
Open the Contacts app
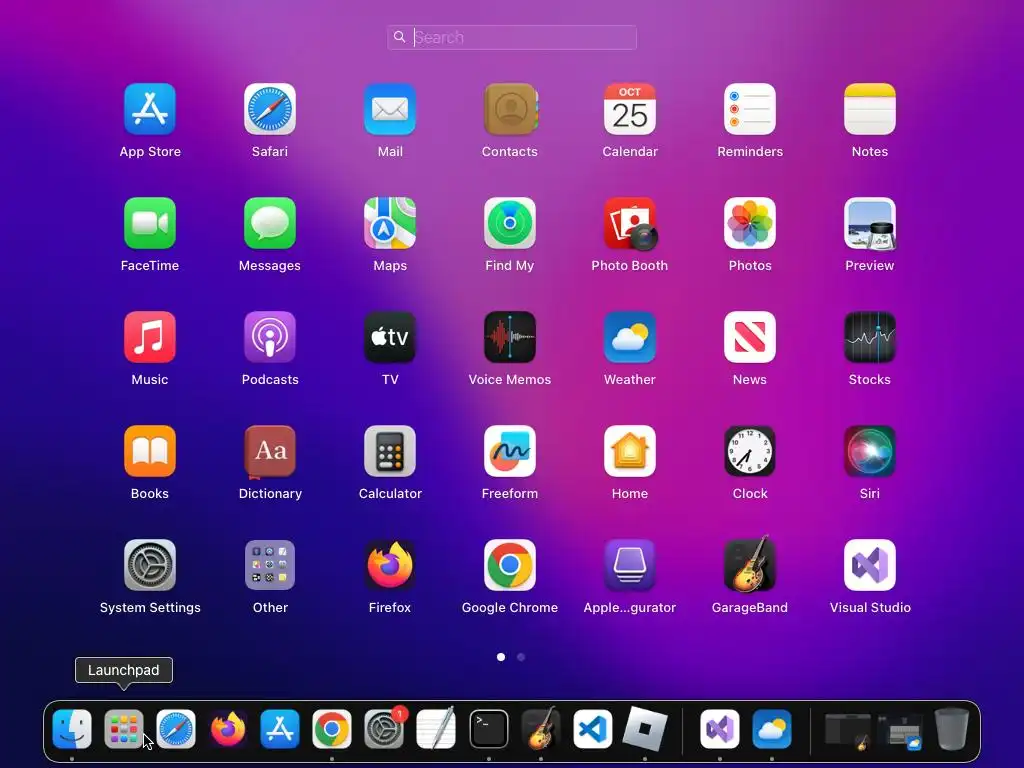click(x=510, y=109)
